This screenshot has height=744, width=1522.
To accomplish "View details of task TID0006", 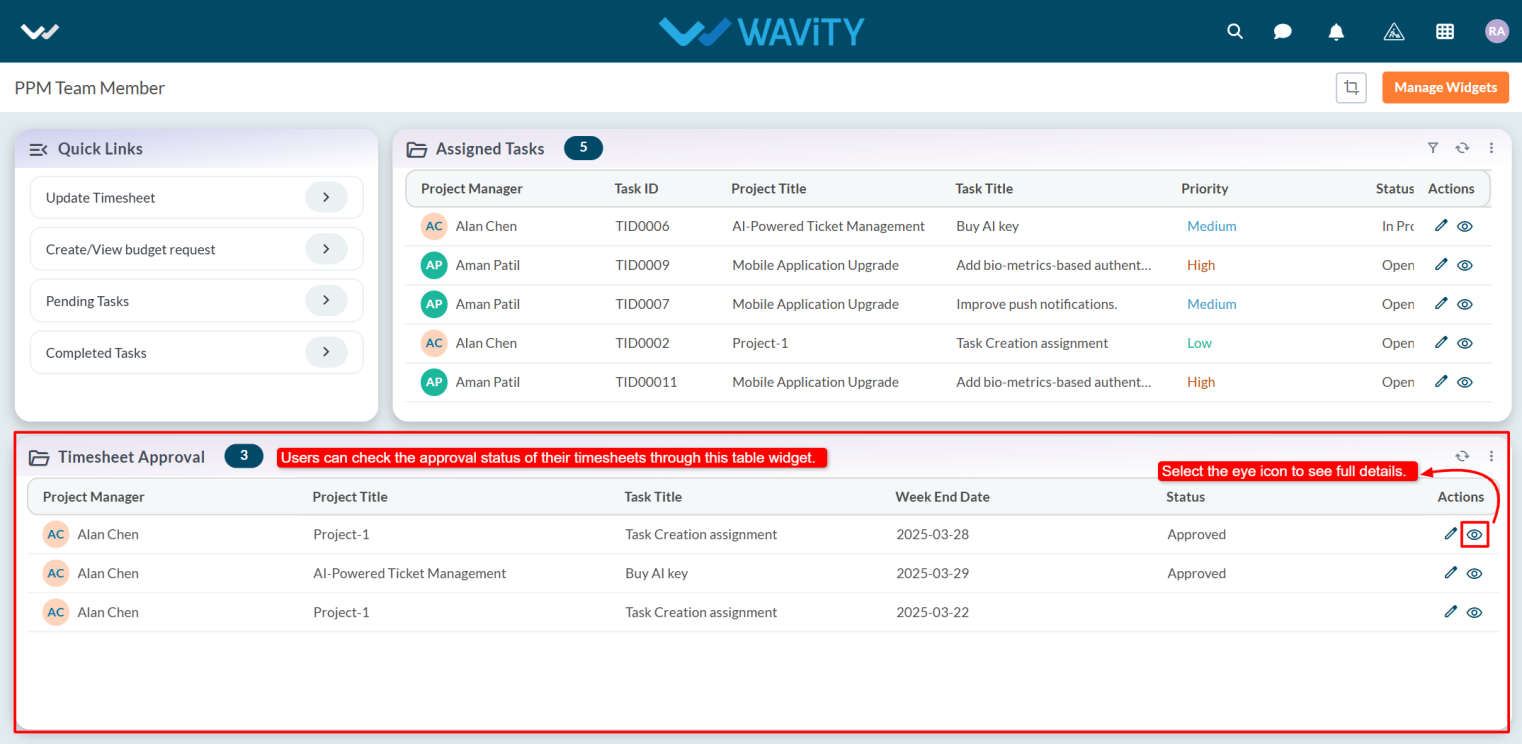I will click(x=1465, y=227).
